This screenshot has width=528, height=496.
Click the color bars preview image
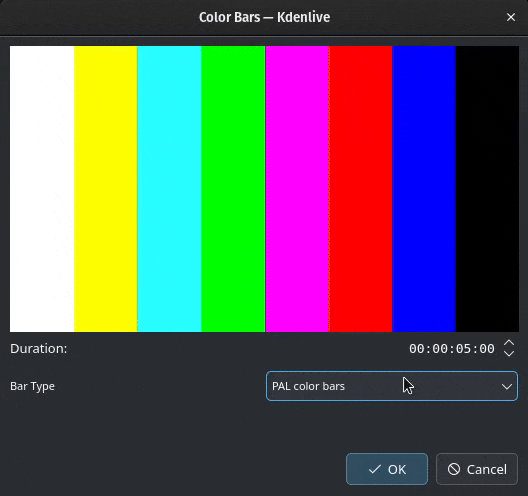(x=264, y=189)
